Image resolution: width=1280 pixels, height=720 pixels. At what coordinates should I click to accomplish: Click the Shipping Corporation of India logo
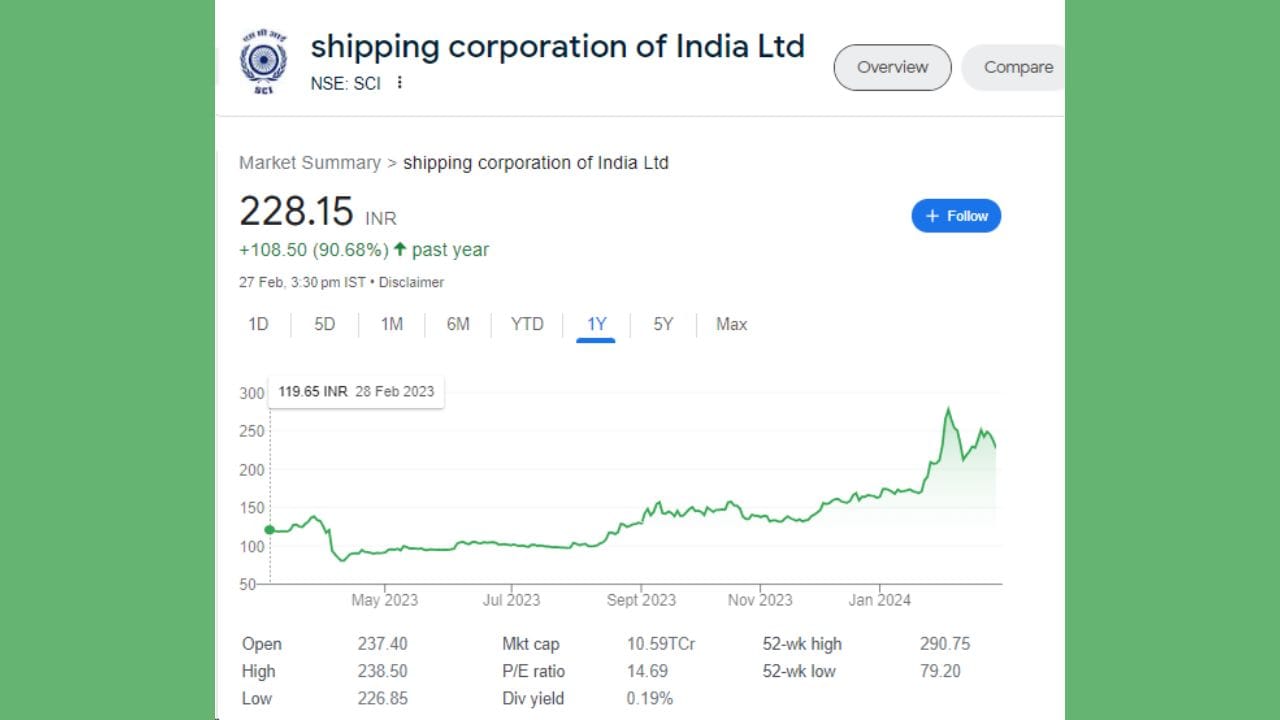[x=263, y=63]
